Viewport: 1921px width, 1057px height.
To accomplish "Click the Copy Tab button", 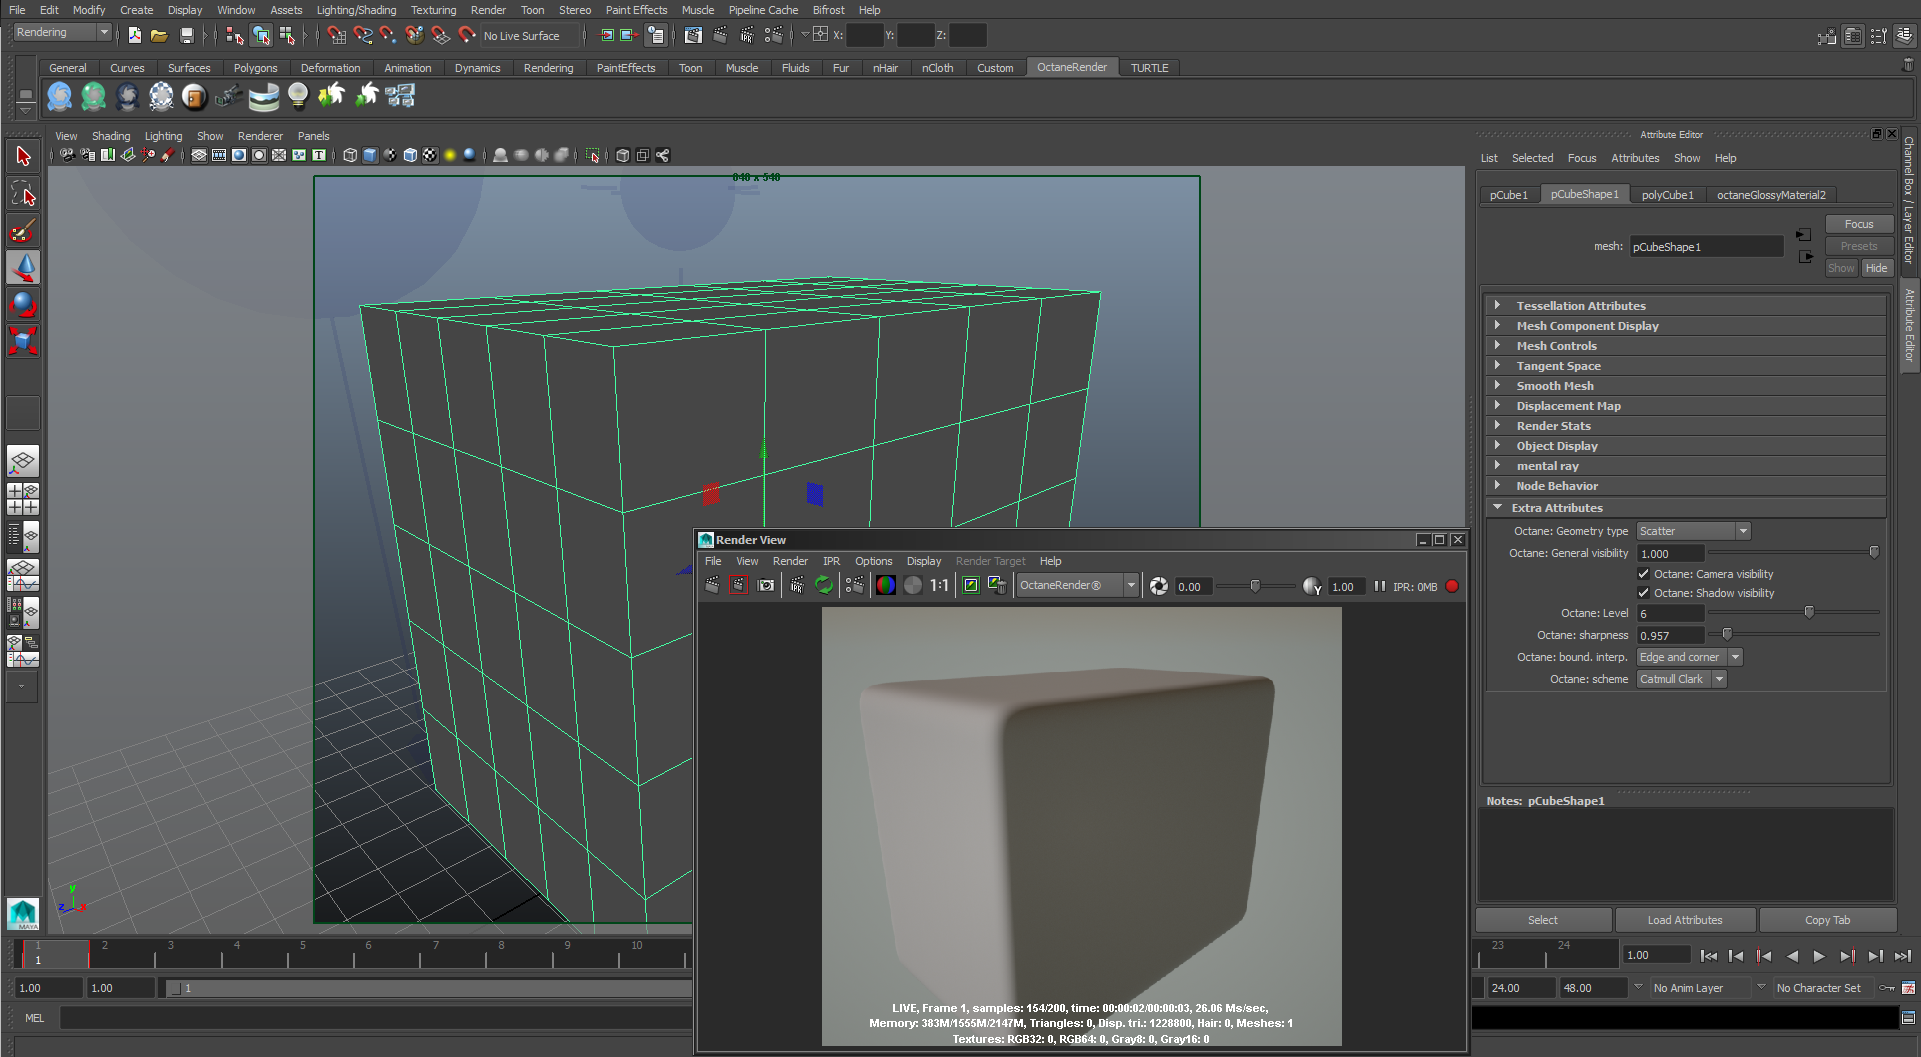I will tap(1827, 920).
